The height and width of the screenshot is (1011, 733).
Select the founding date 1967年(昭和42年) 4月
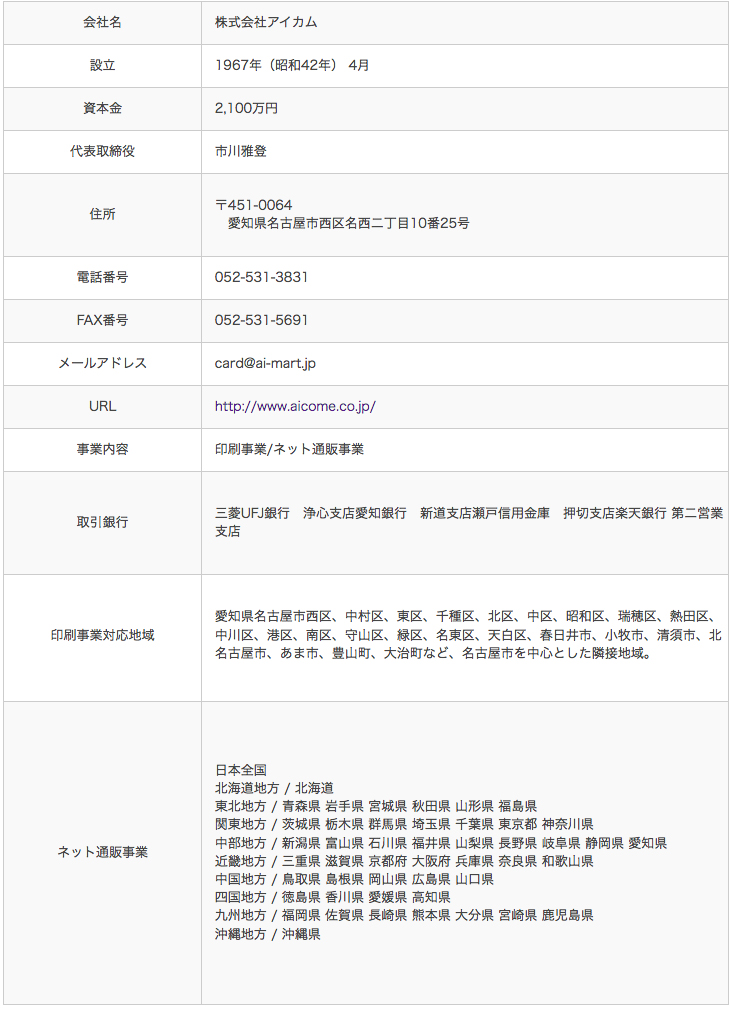pos(292,66)
